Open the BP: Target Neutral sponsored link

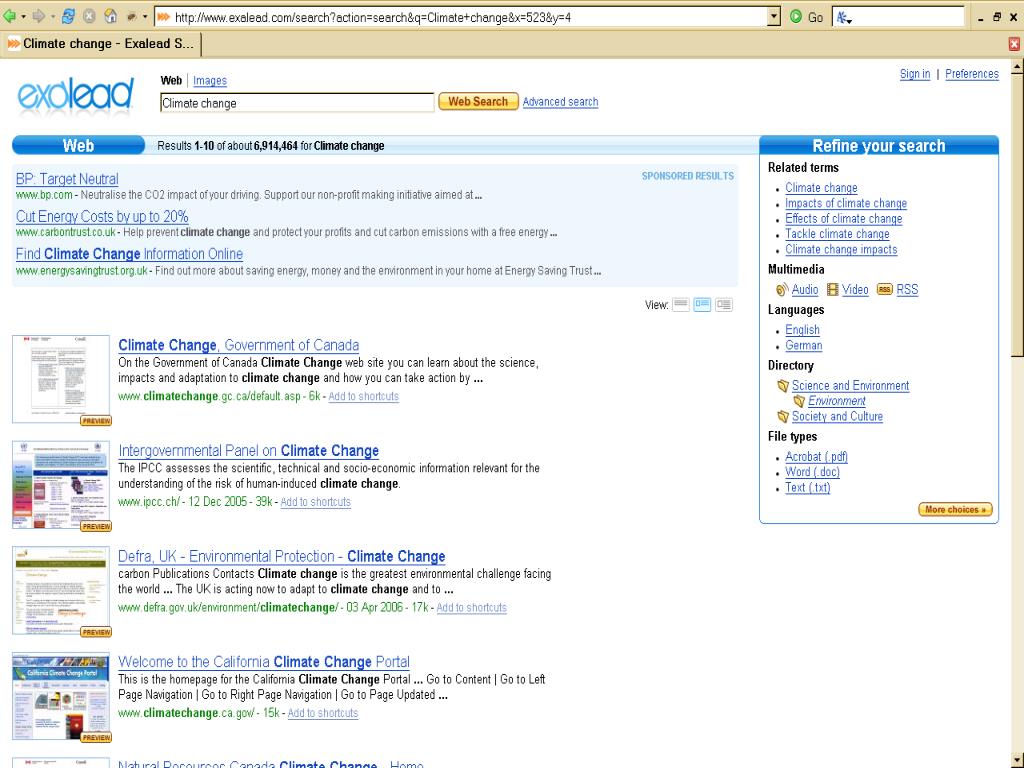pos(67,179)
